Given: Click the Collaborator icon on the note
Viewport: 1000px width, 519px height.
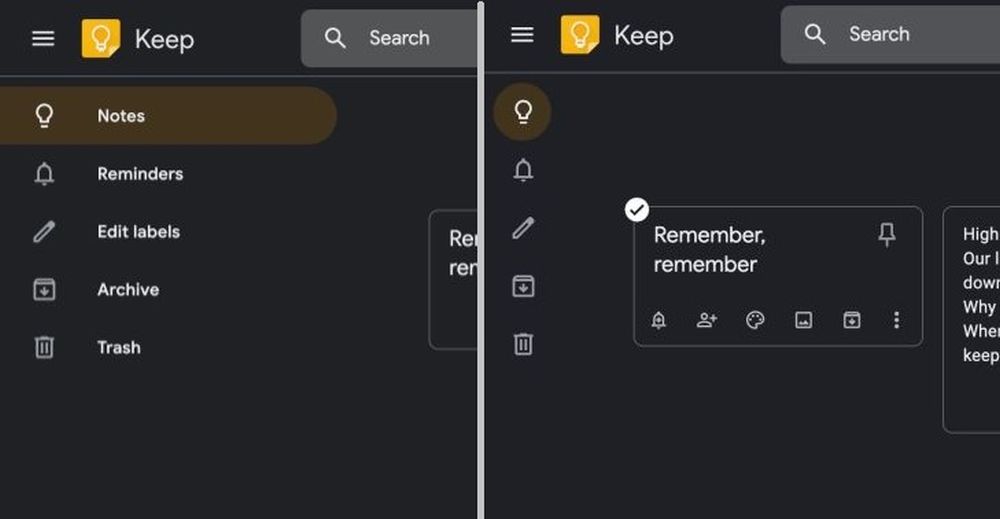Looking at the screenshot, I should (707, 320).
